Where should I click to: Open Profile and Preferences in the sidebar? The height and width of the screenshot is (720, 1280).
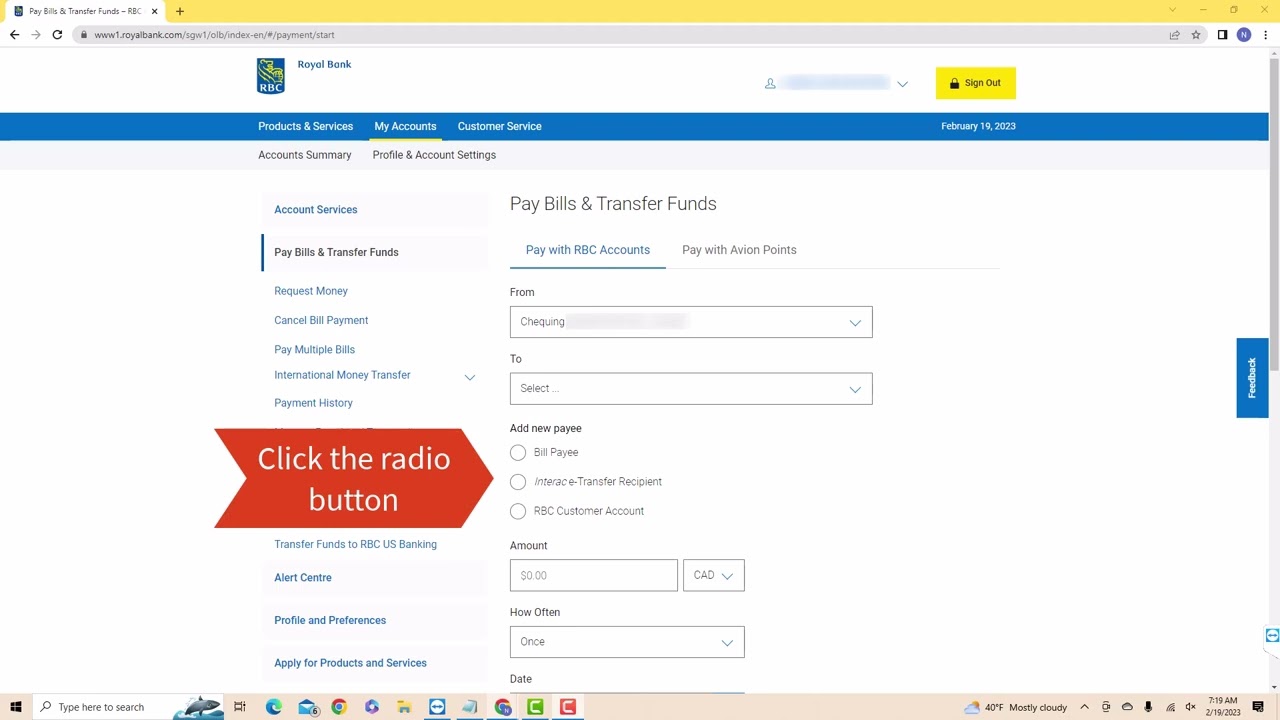[x=330, y=620]
